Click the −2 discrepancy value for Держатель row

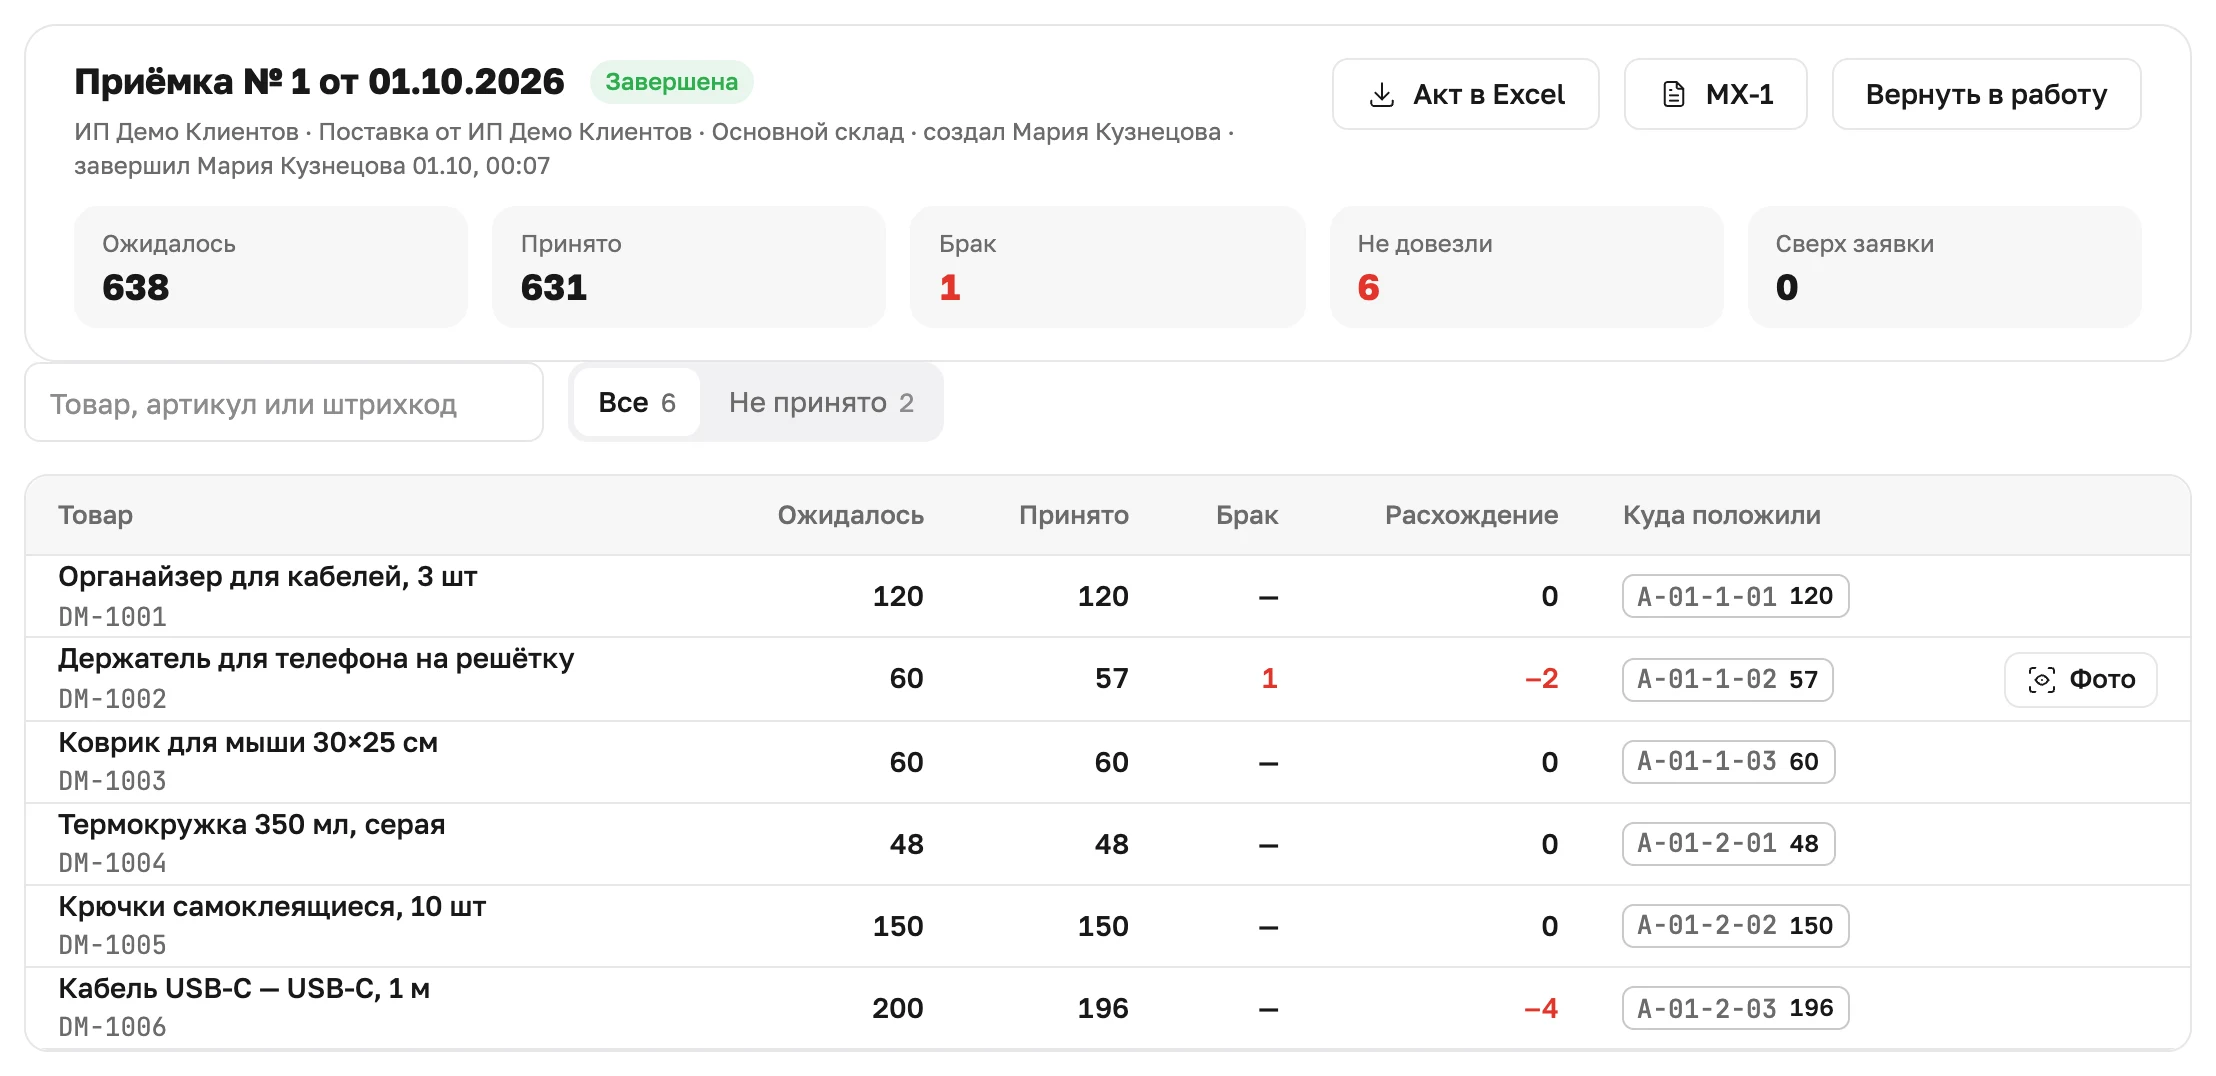(x=1541, y=679)
